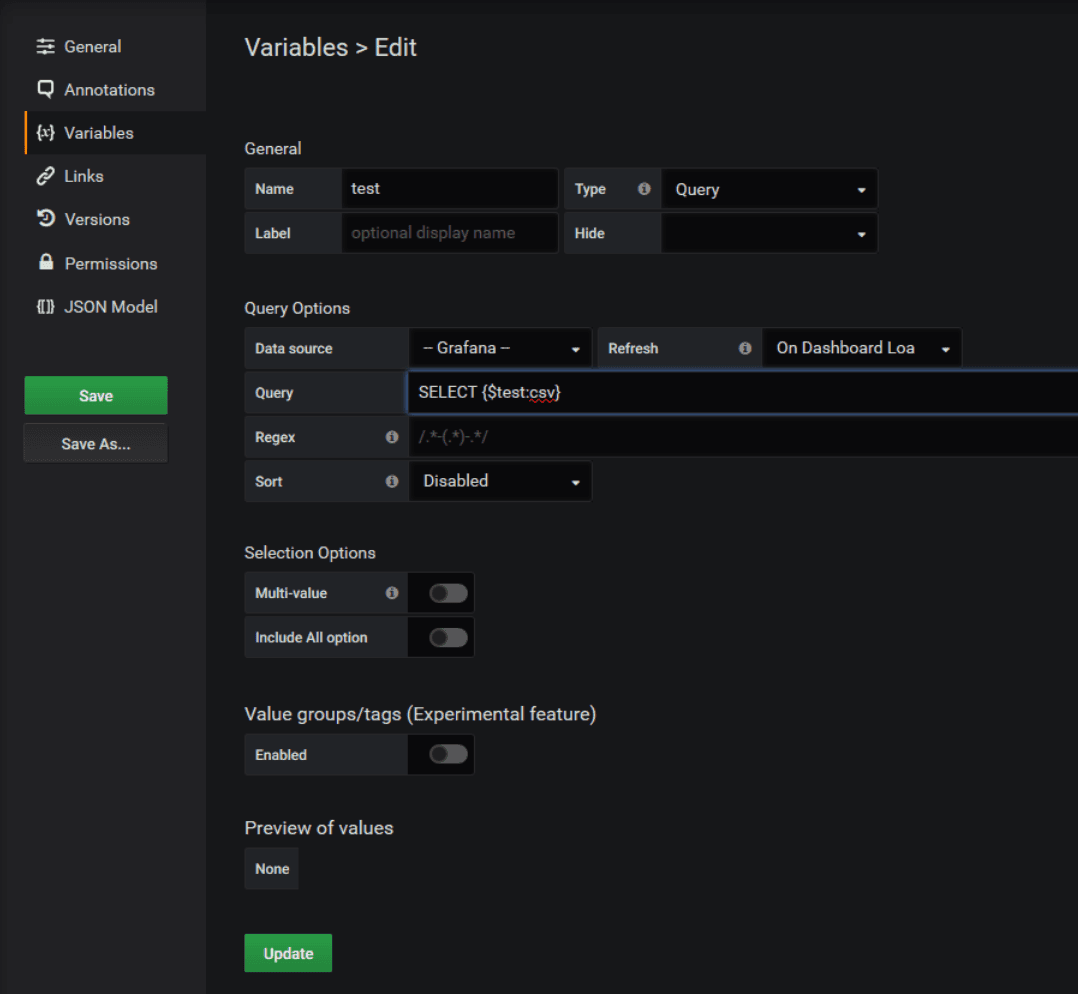Open the Type dropdown showing Query

click(769, 189)
